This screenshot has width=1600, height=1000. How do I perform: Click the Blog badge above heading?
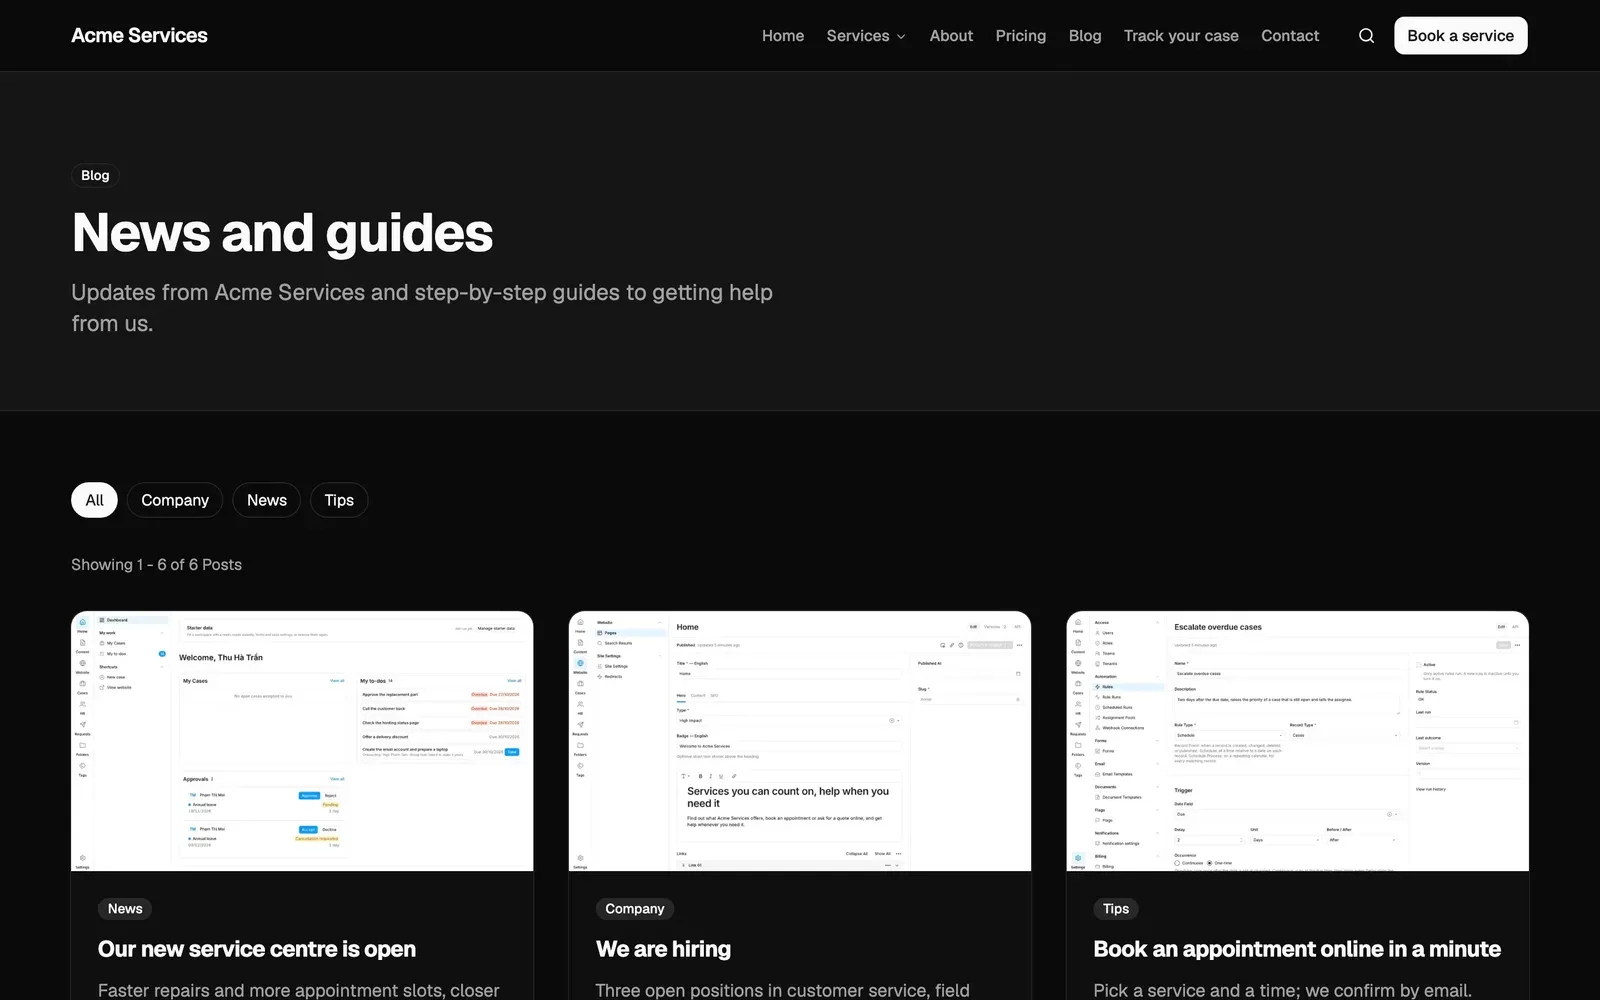click(x=95, y=176)
